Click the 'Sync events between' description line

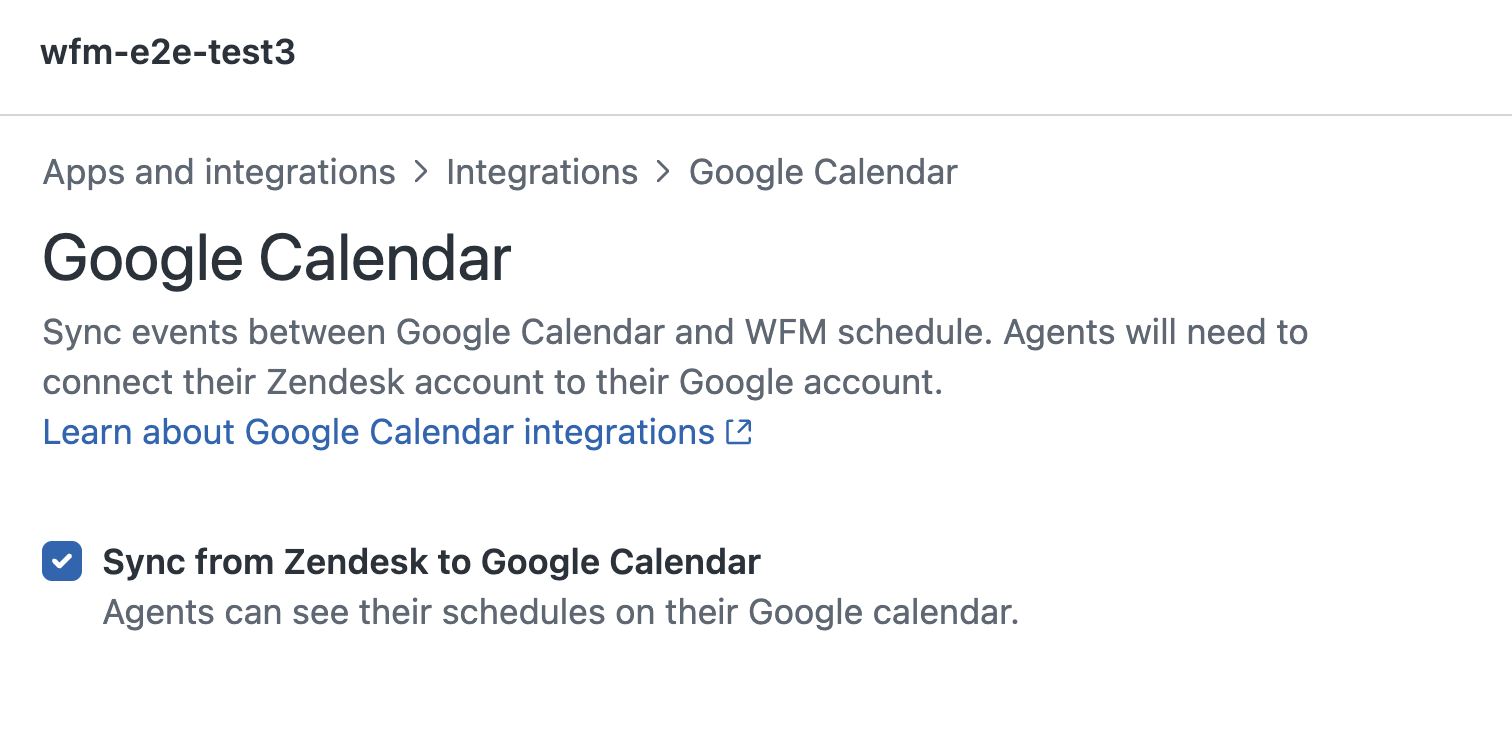click(x=200, y=332)
